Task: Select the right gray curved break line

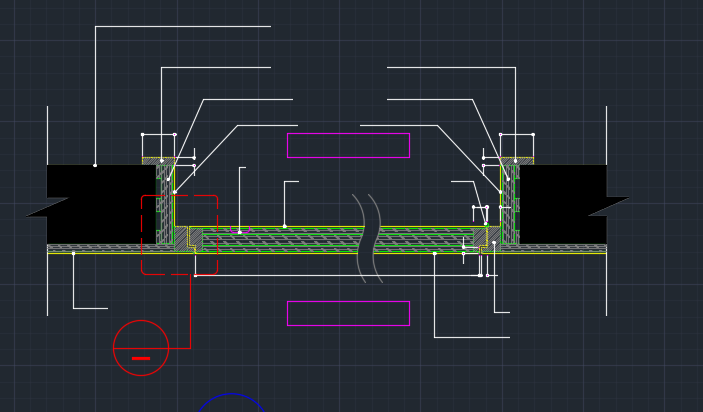Action: coord(376,239)
